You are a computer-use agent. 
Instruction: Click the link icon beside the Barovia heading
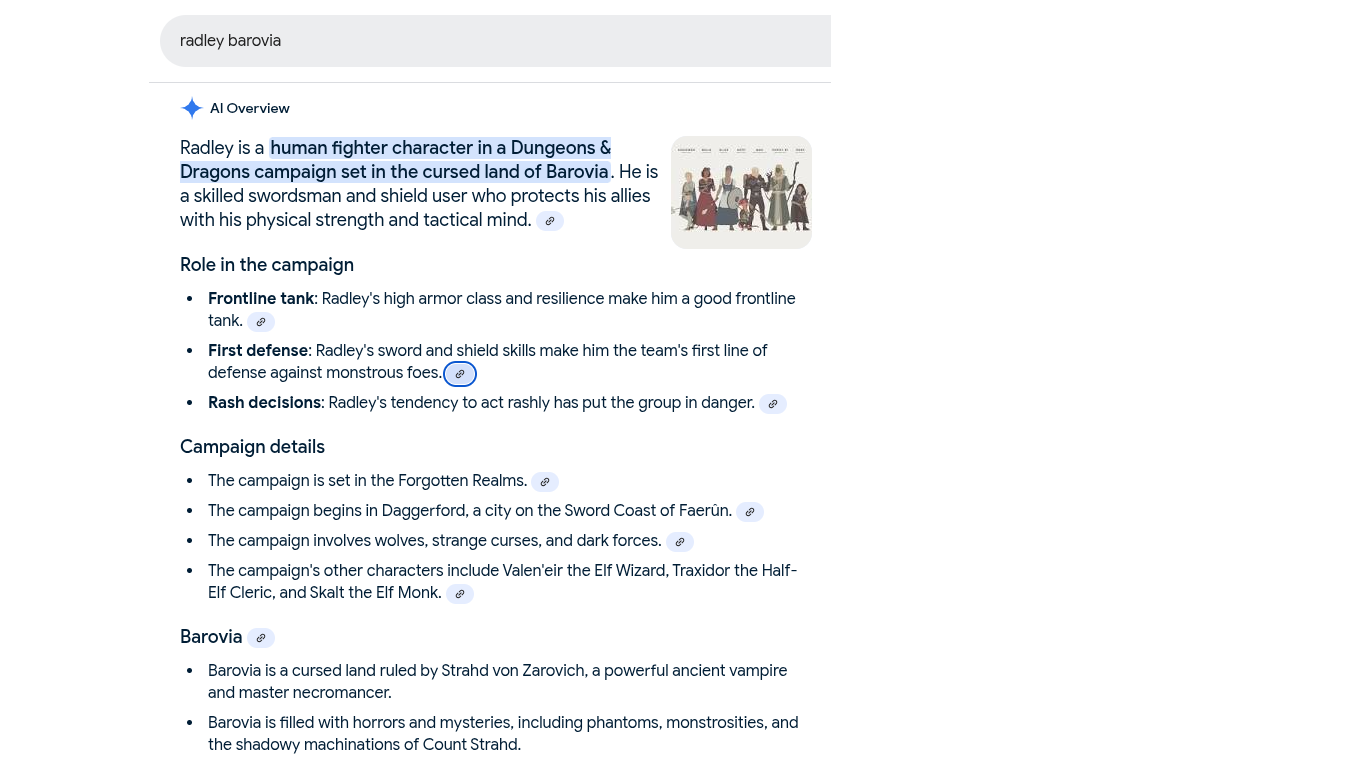(x=261, y=638)
